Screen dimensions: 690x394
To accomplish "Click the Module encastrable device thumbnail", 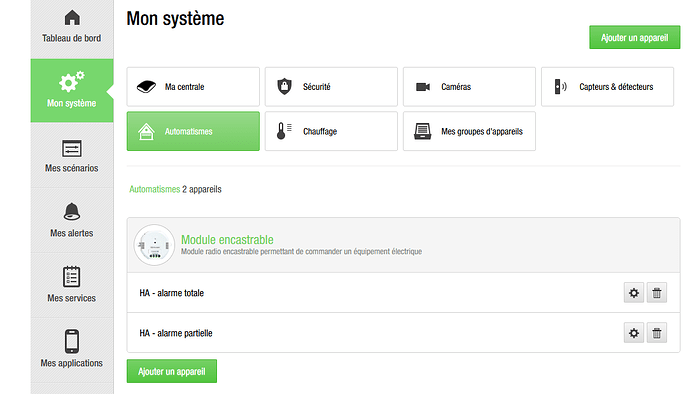I will coord(154,245).
